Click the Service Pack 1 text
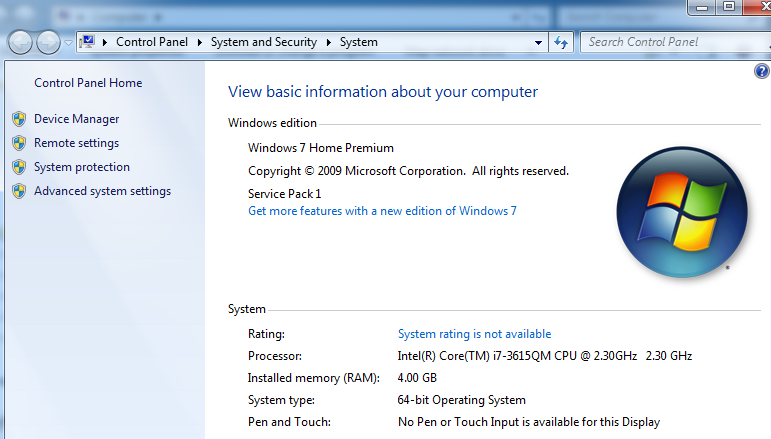The height and width of the screenshot is (439, 771). tap(284, 194)
